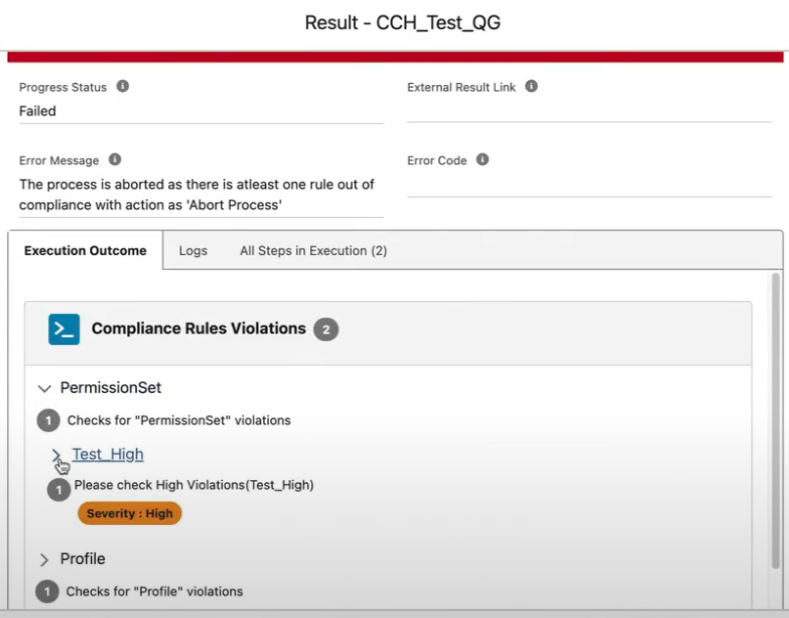Click Checks for "PermissionSet" violations text
This screenshot has height=618, width=789.
coord(179,420)
